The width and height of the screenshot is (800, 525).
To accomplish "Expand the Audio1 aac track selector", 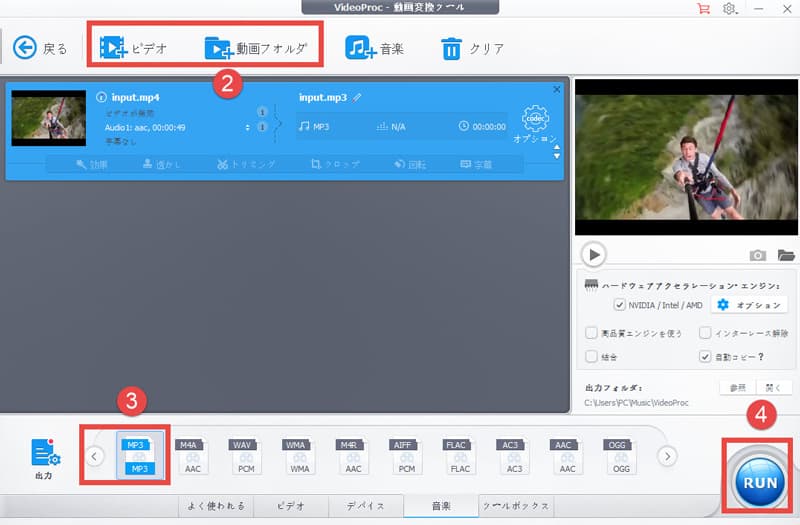I will click(247, 127).
